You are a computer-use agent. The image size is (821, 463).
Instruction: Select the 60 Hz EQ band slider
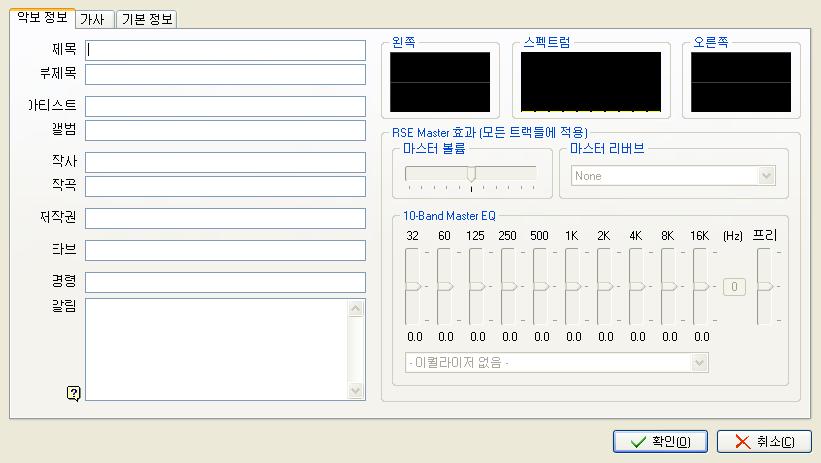[445, 286]
